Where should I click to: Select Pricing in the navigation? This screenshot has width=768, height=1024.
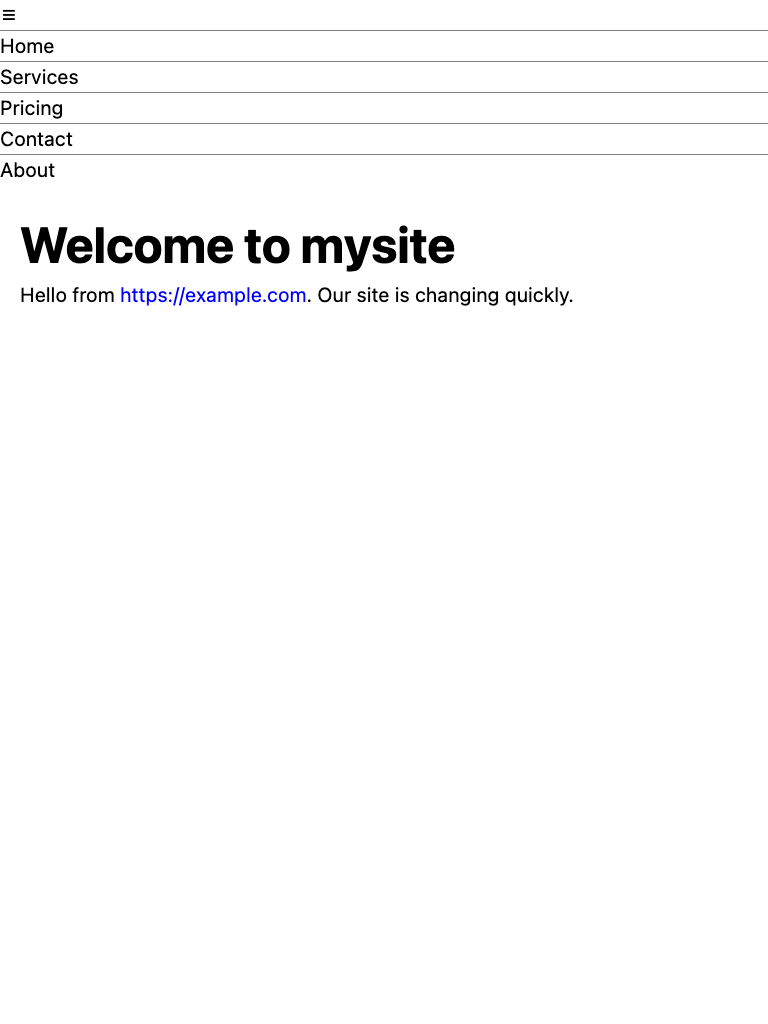[31, 108]
